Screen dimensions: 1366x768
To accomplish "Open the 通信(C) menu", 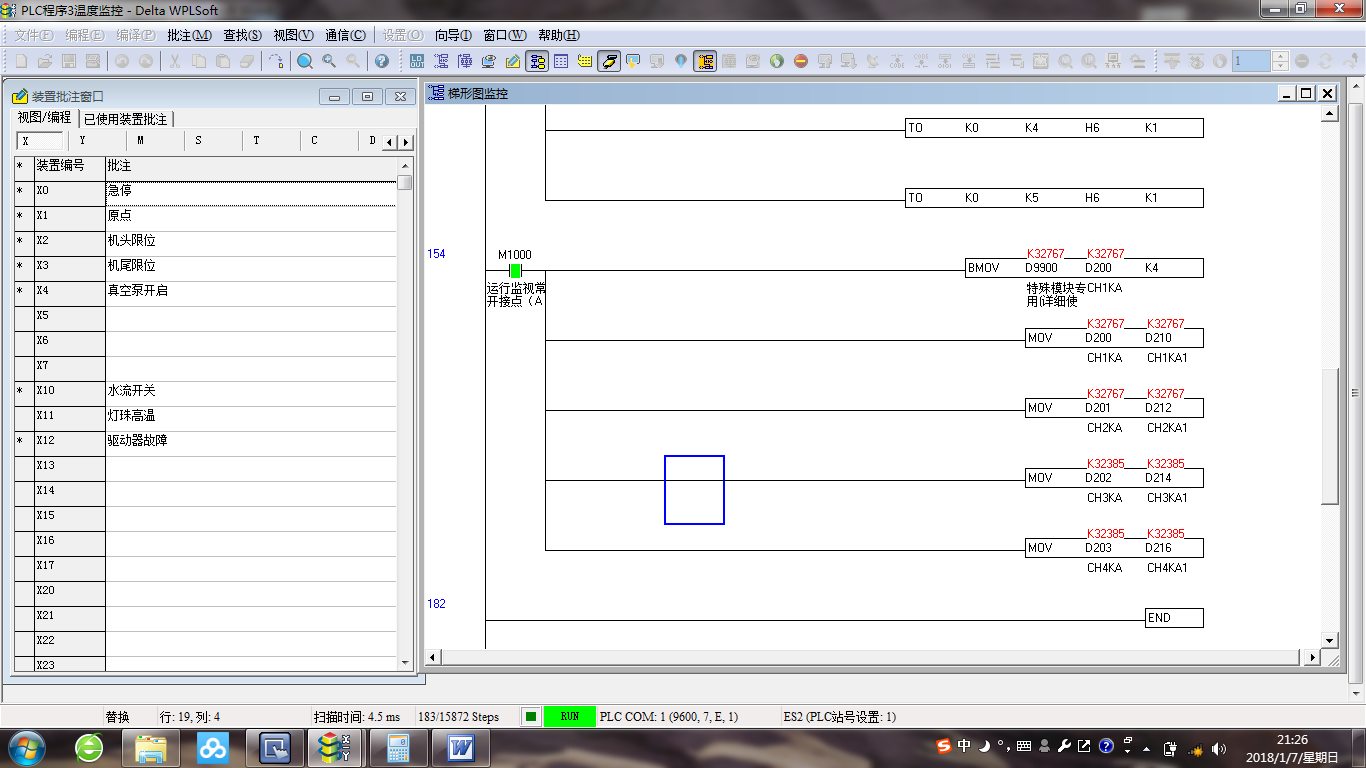I will click(345, 35).
